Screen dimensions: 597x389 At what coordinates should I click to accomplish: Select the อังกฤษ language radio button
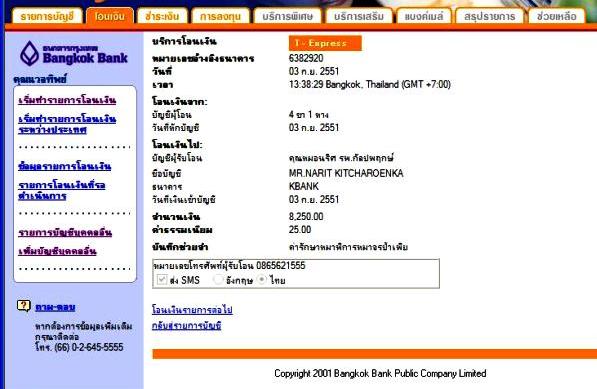[x=218, y=280]
